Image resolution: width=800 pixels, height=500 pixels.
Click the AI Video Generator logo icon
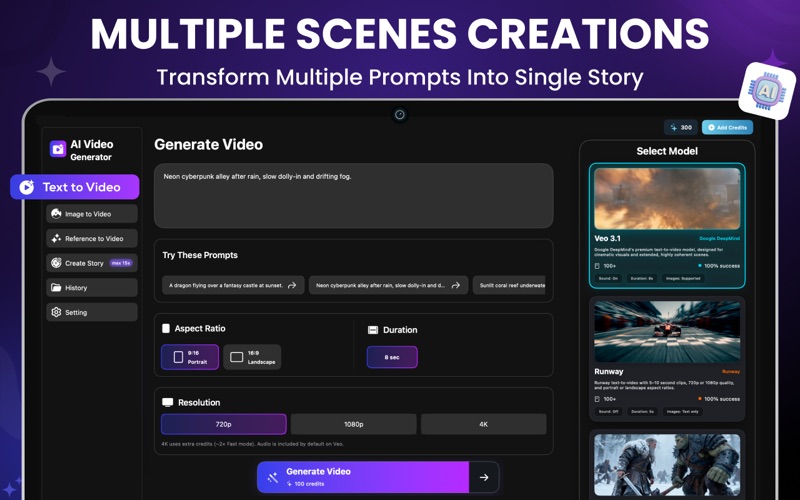point(58,149)
